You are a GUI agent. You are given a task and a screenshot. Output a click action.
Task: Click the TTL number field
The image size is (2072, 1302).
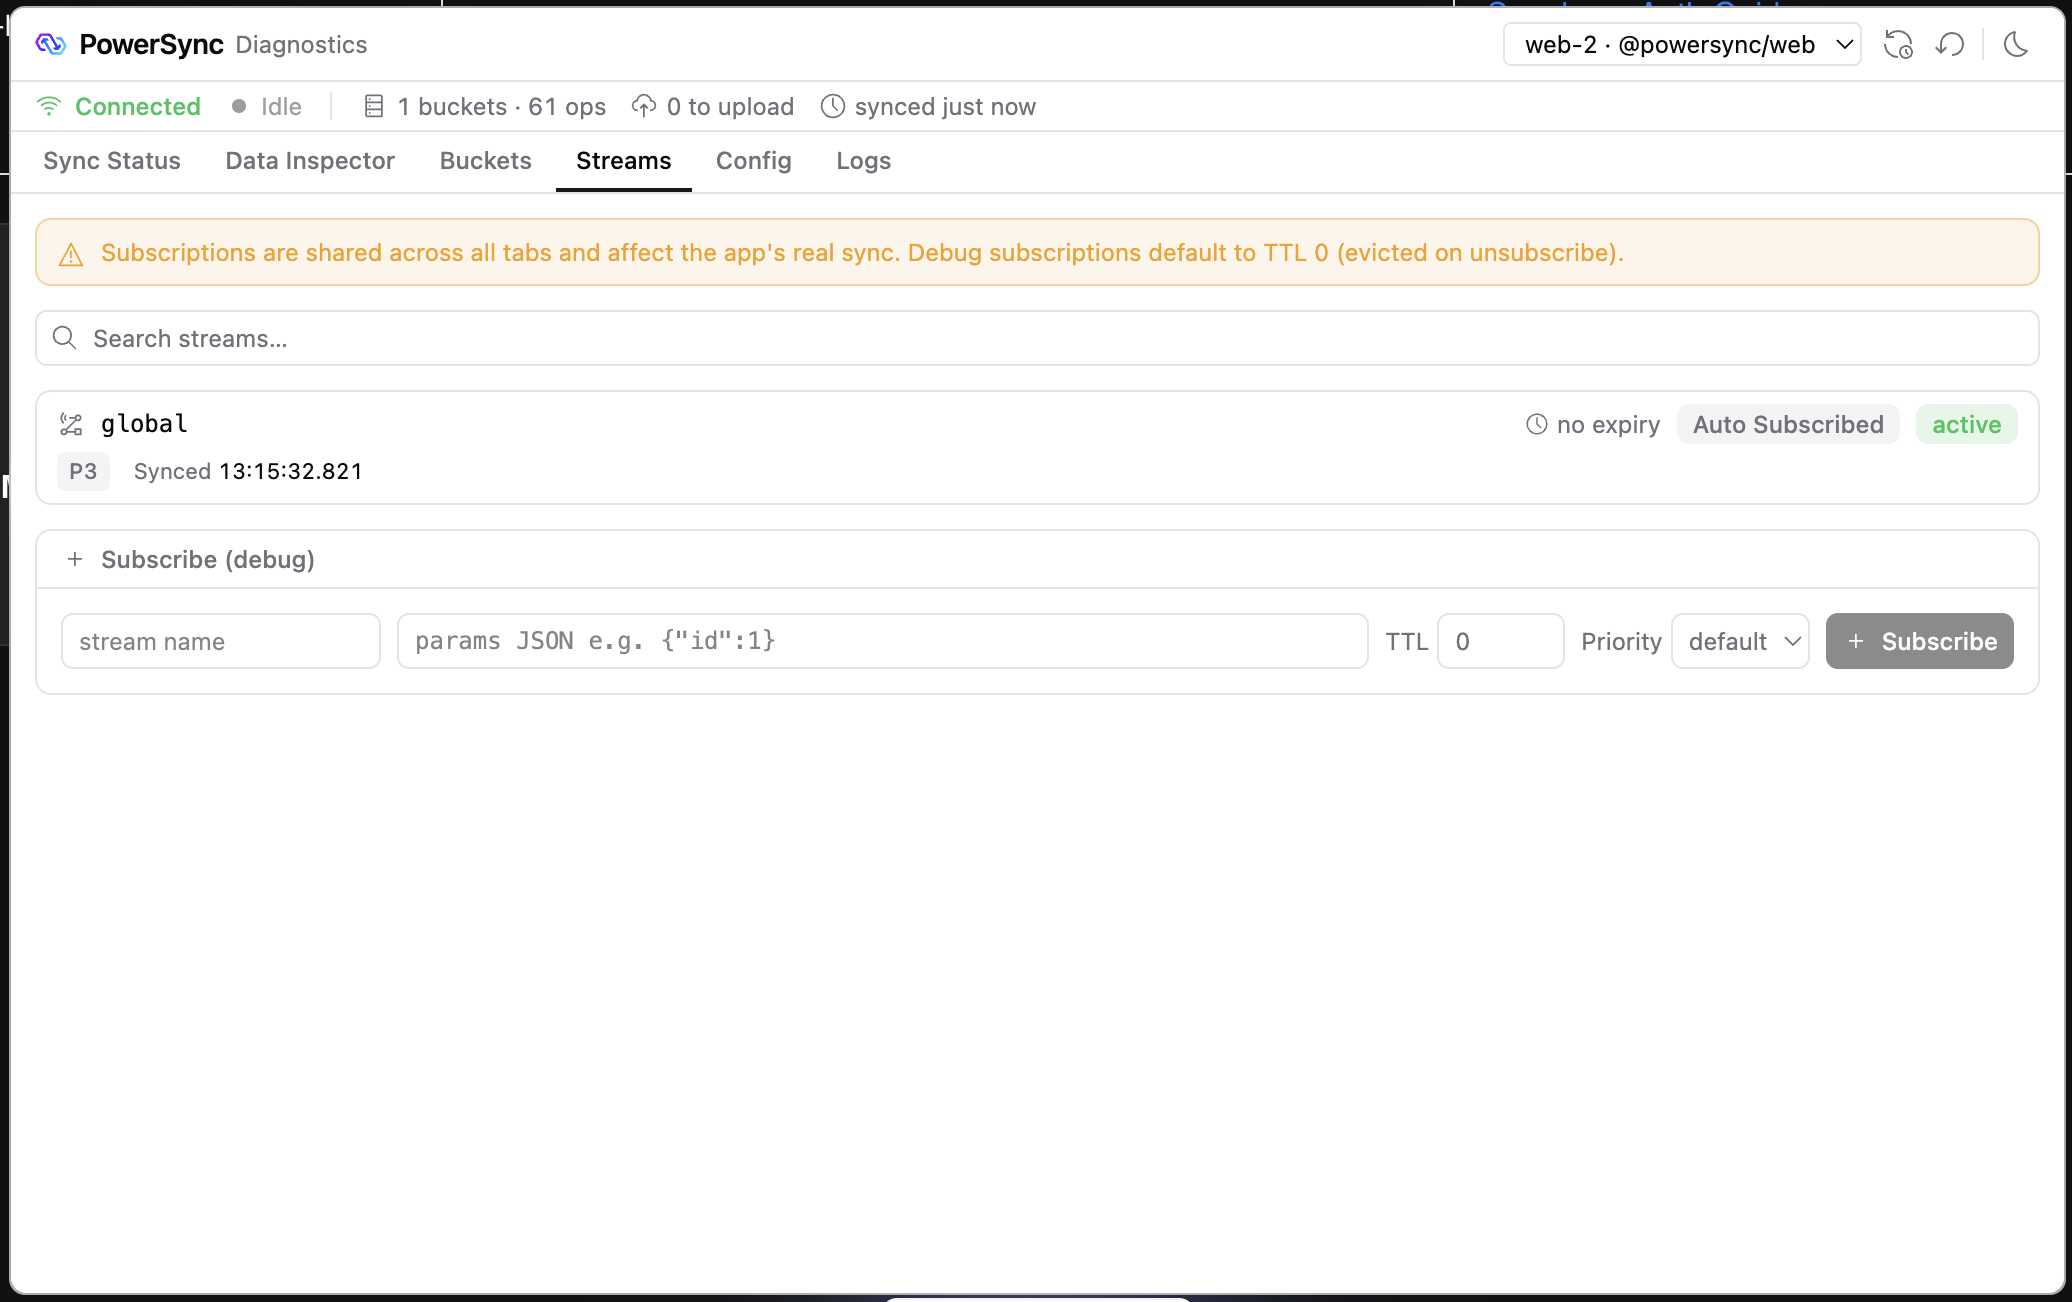coord(1500,641)
